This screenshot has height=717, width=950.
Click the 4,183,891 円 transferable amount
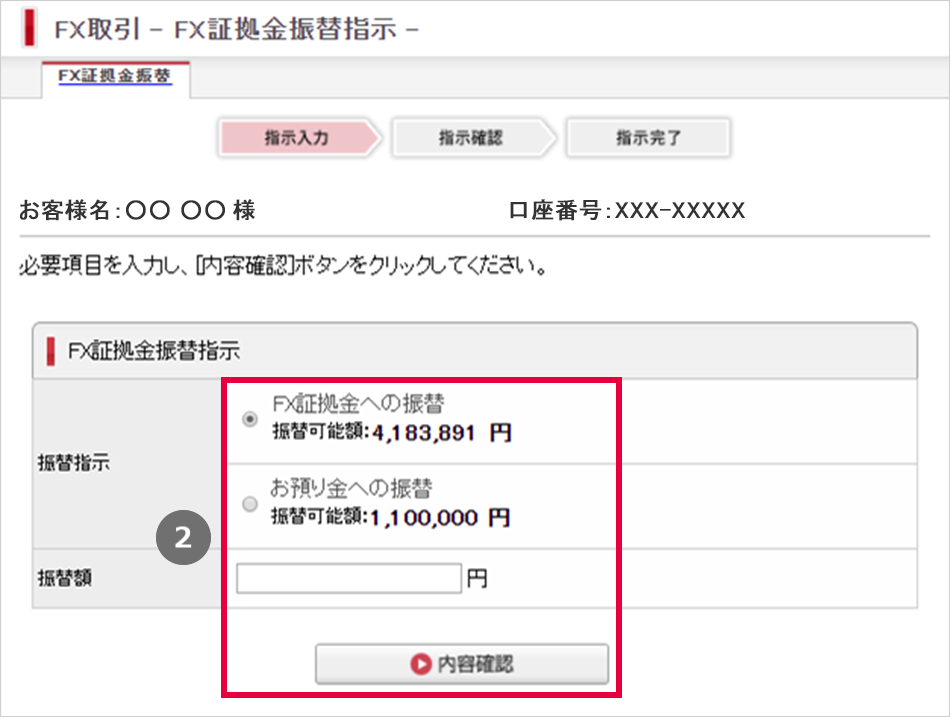(x=441, y=434)
